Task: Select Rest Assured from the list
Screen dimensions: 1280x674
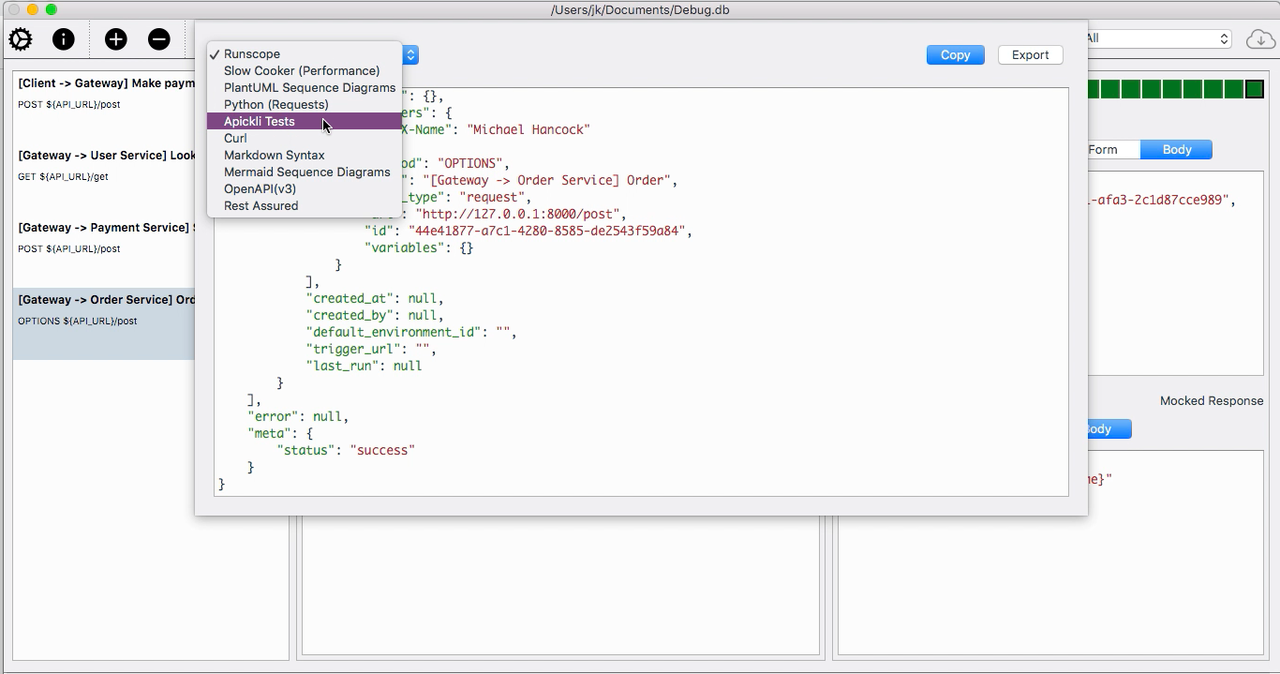Action: point(261,206)
